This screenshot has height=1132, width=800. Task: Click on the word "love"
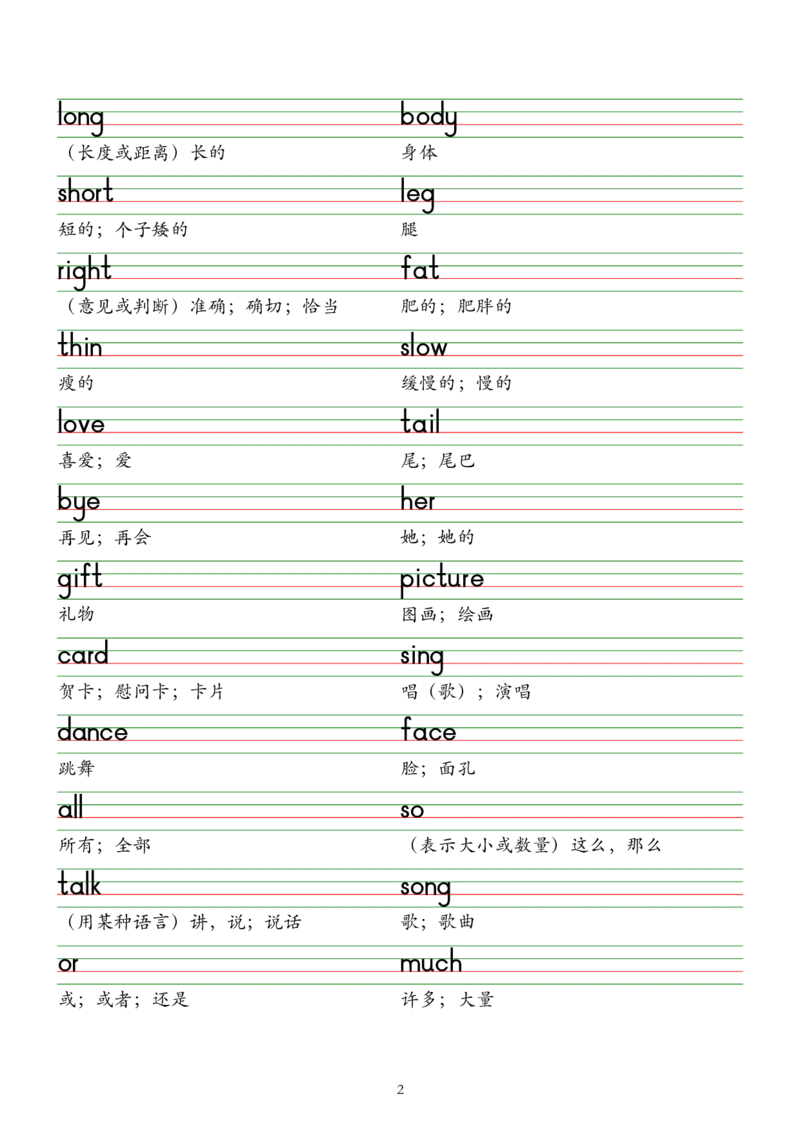pos(81,425)
